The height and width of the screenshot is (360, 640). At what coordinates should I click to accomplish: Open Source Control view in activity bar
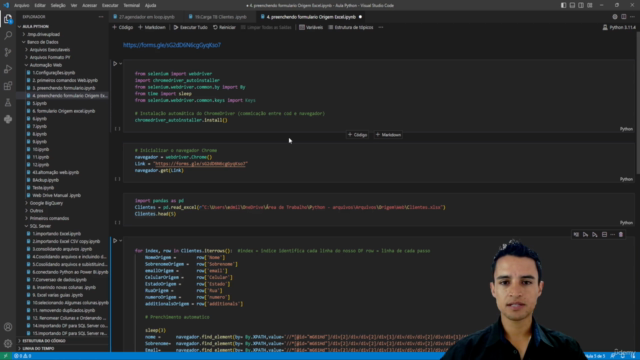8,52
